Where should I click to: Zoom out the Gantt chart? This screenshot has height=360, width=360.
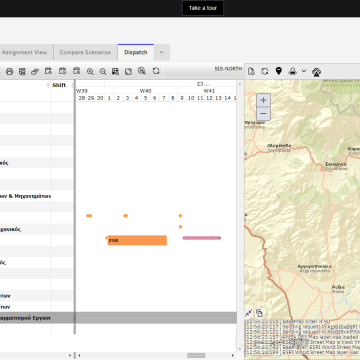(x=103, y=71)
